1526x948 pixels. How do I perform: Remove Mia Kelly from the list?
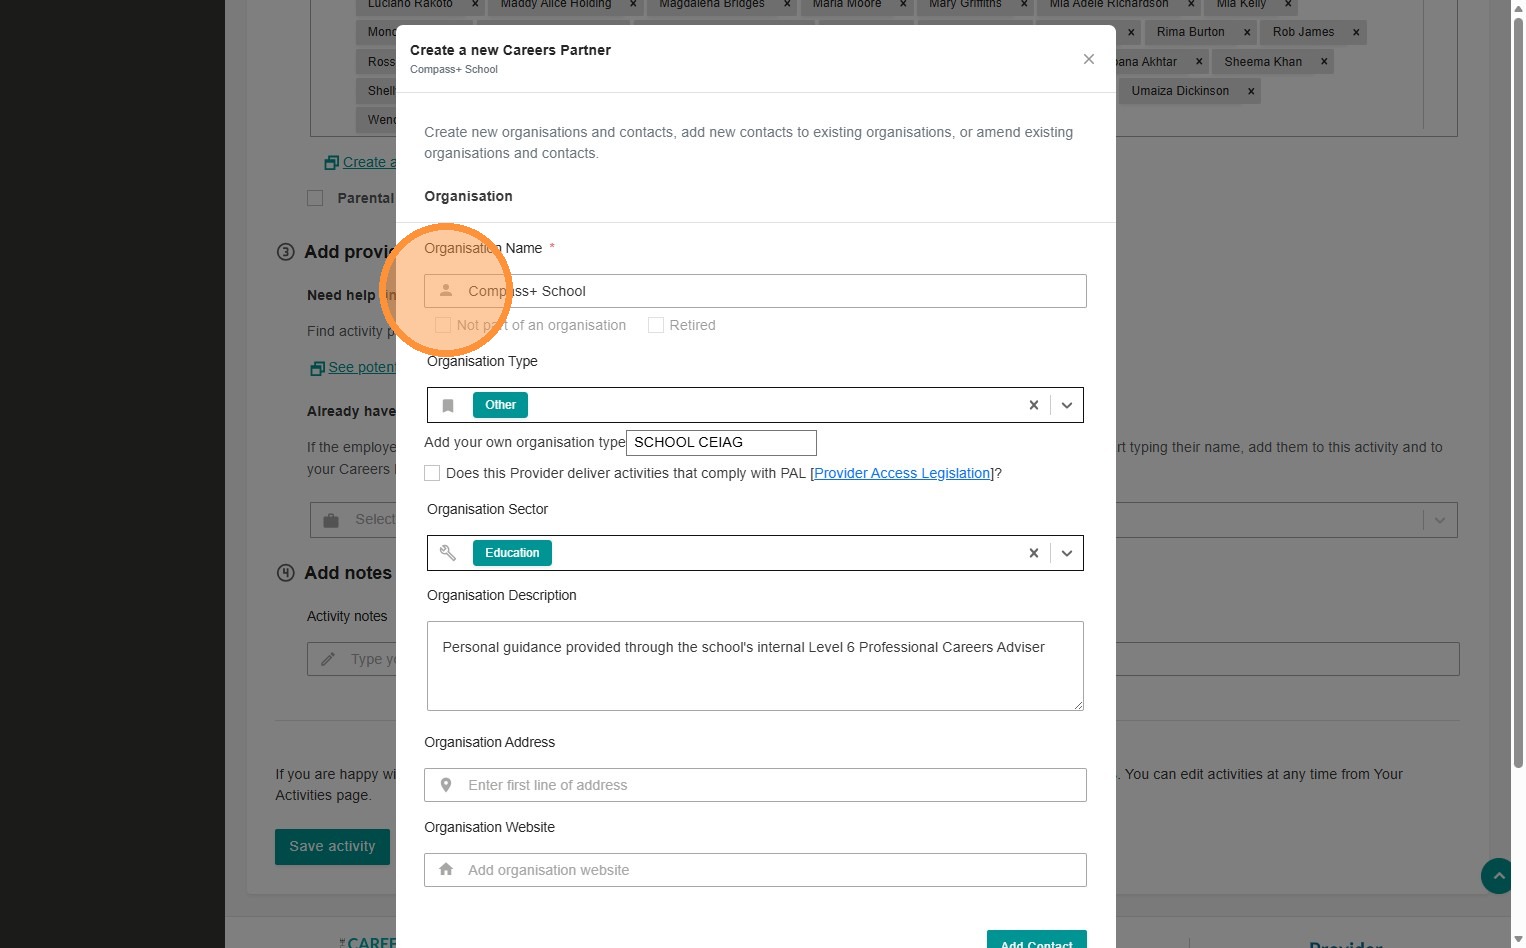(x=1288, y=4)
